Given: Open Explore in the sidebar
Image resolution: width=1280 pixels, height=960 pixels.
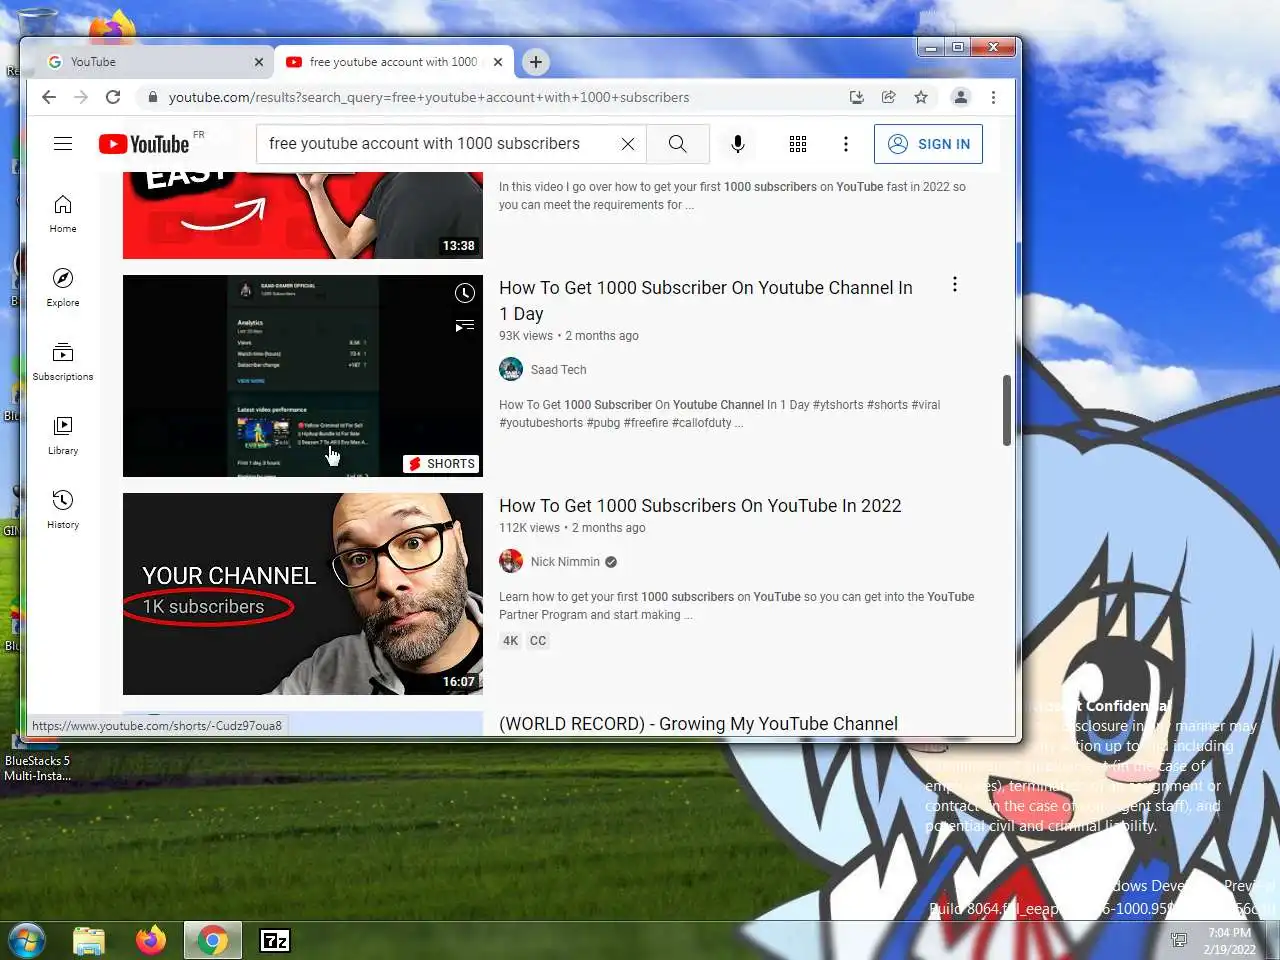Looking at the screenshot, I should coord(63,288).
